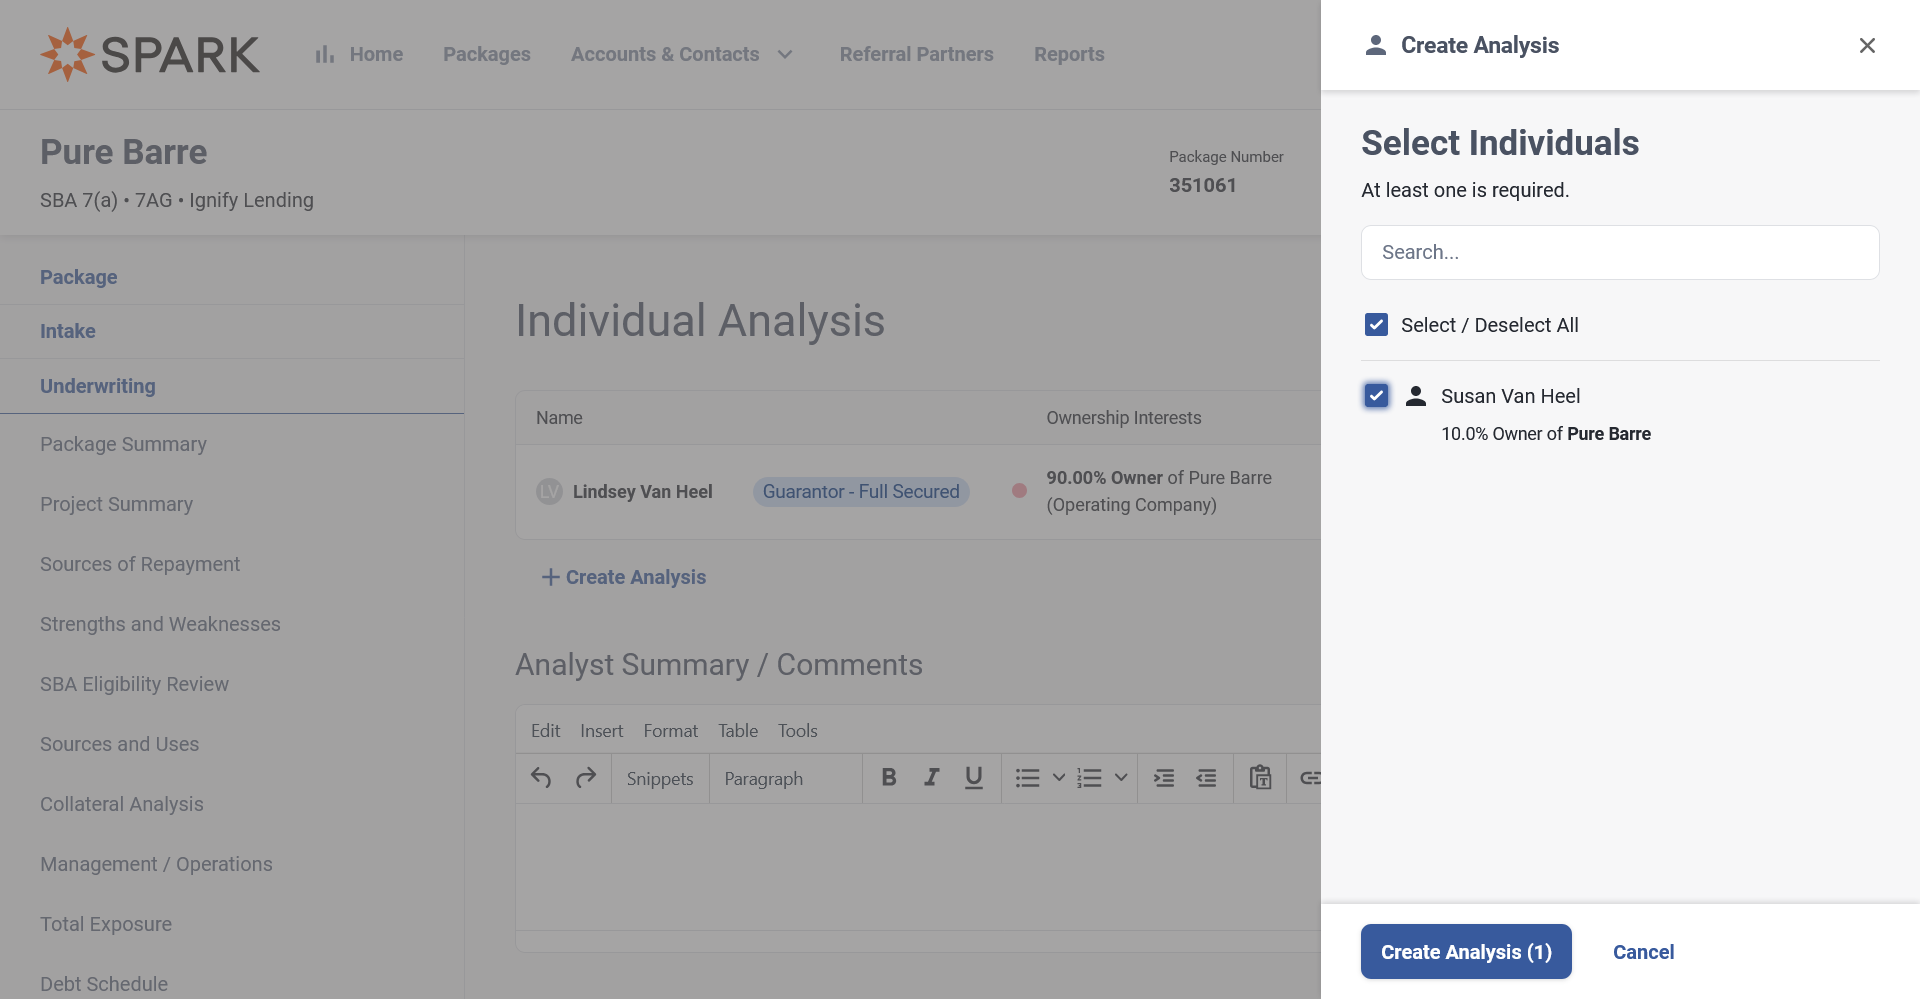Click the Search individuals input field
Viewport: 1920px width, 1000px height.
[1619, 252]
